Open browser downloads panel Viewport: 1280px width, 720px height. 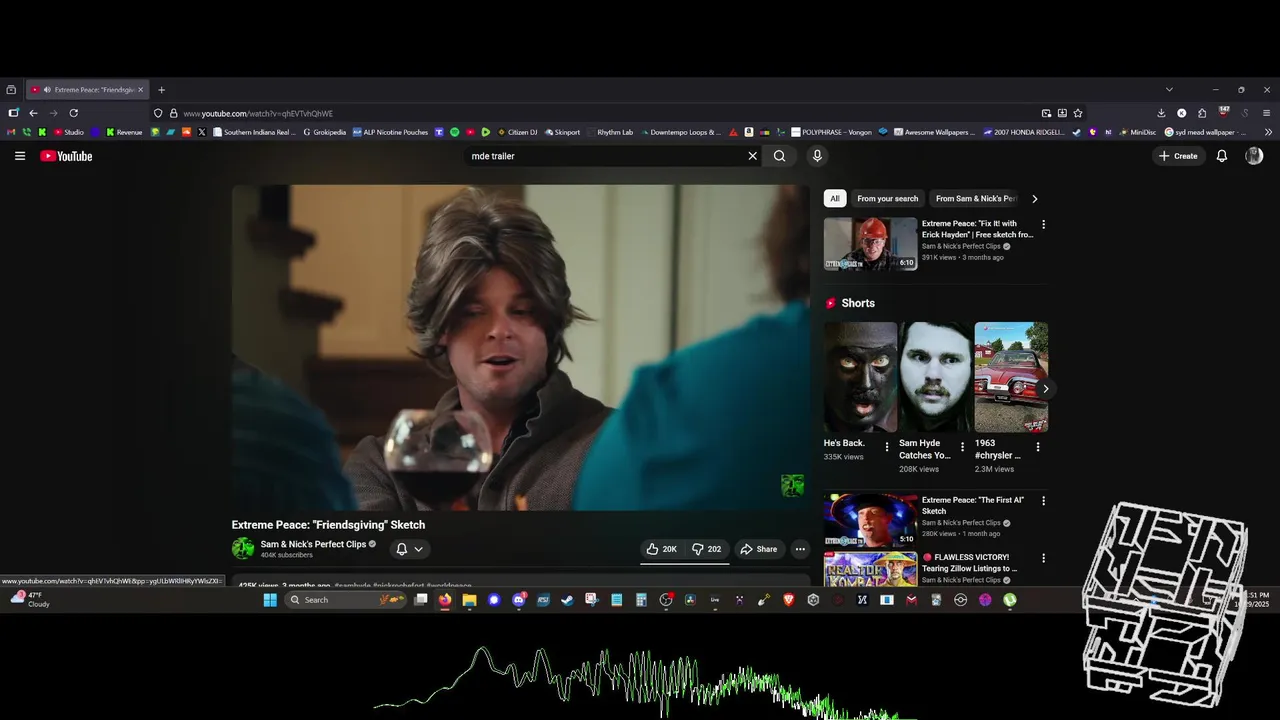point(1161,113)
